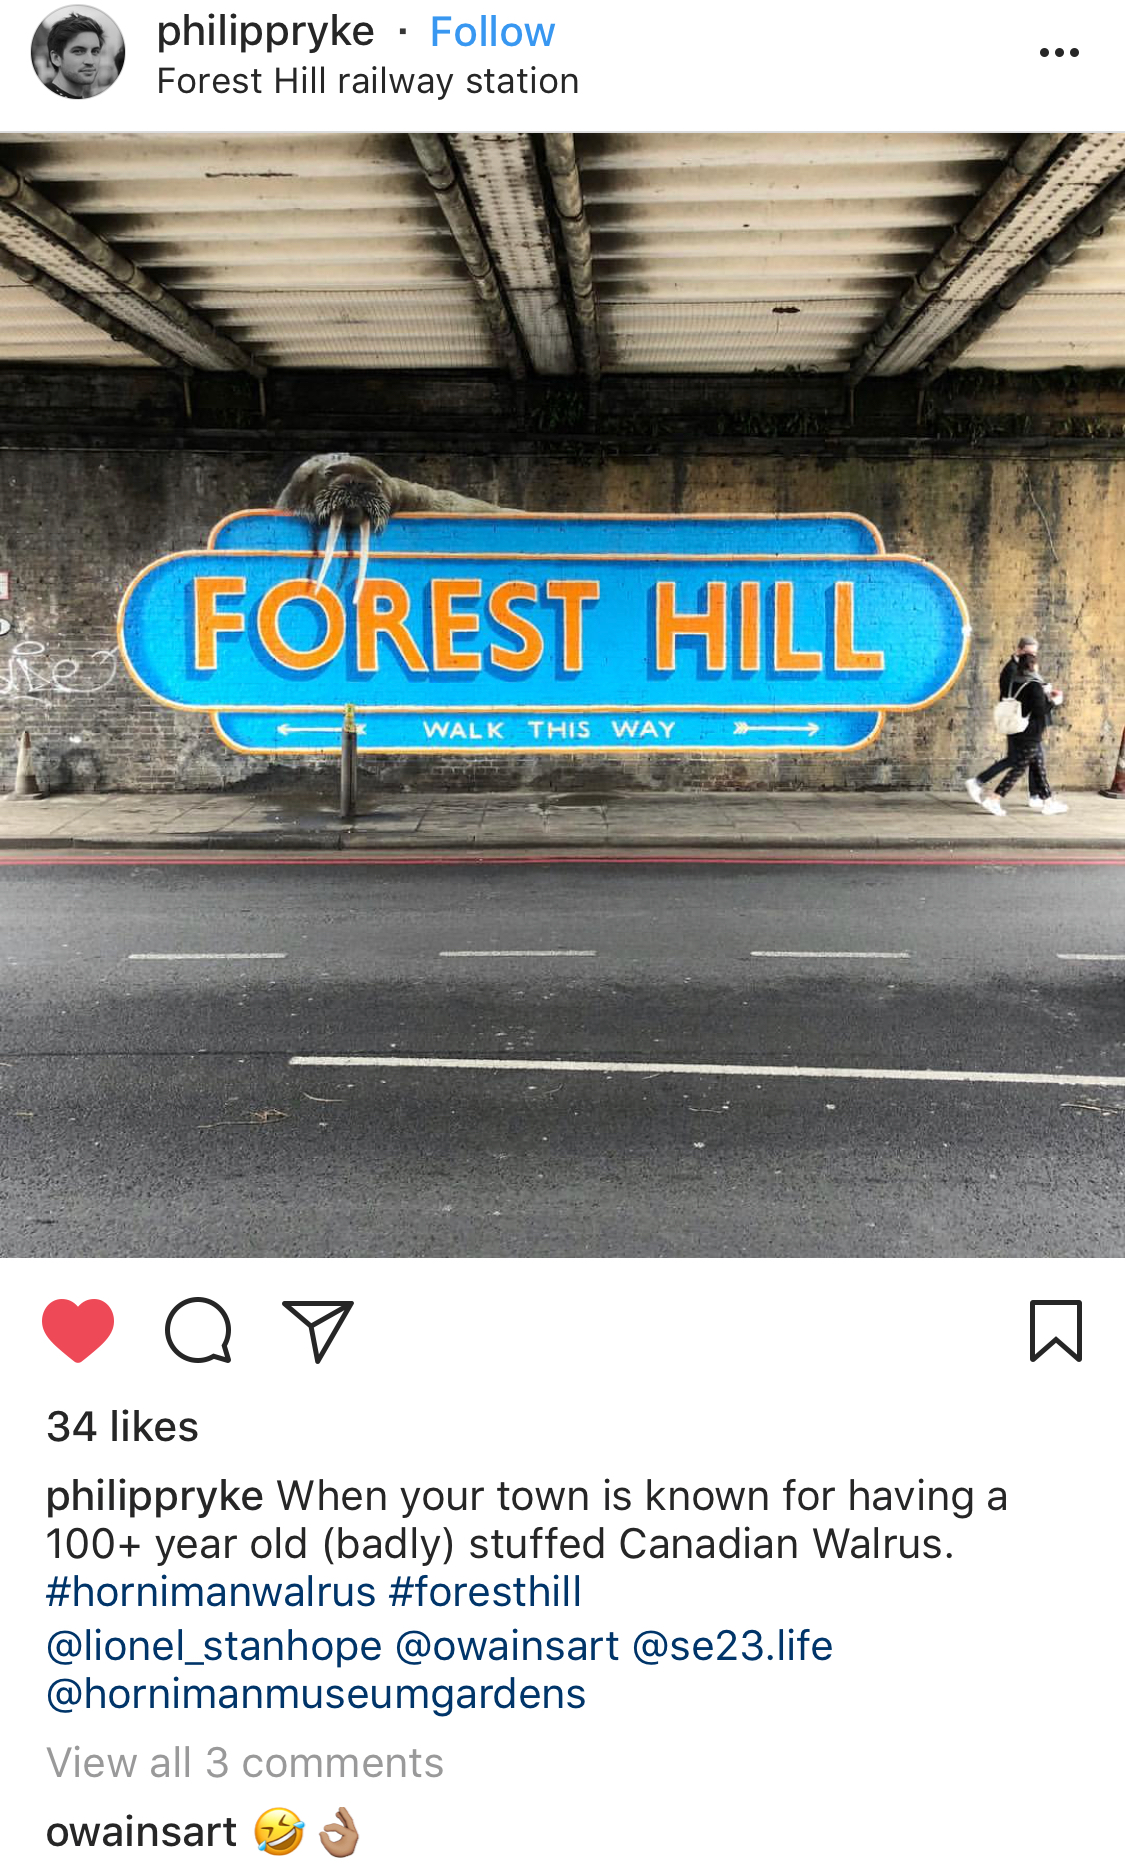The image size is (1125, 1871).
Task: Expand View all 3 comments
Action: 245,1763
